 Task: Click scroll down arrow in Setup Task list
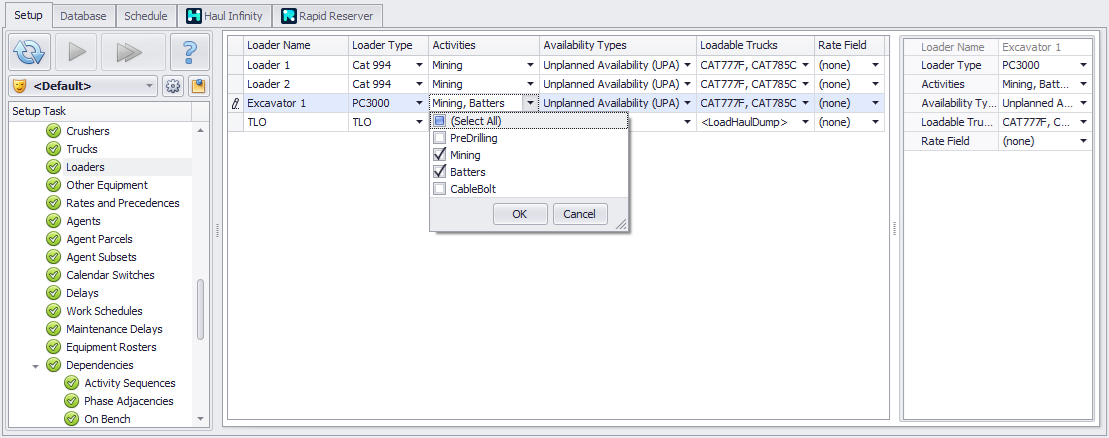(x=200, y=419)
